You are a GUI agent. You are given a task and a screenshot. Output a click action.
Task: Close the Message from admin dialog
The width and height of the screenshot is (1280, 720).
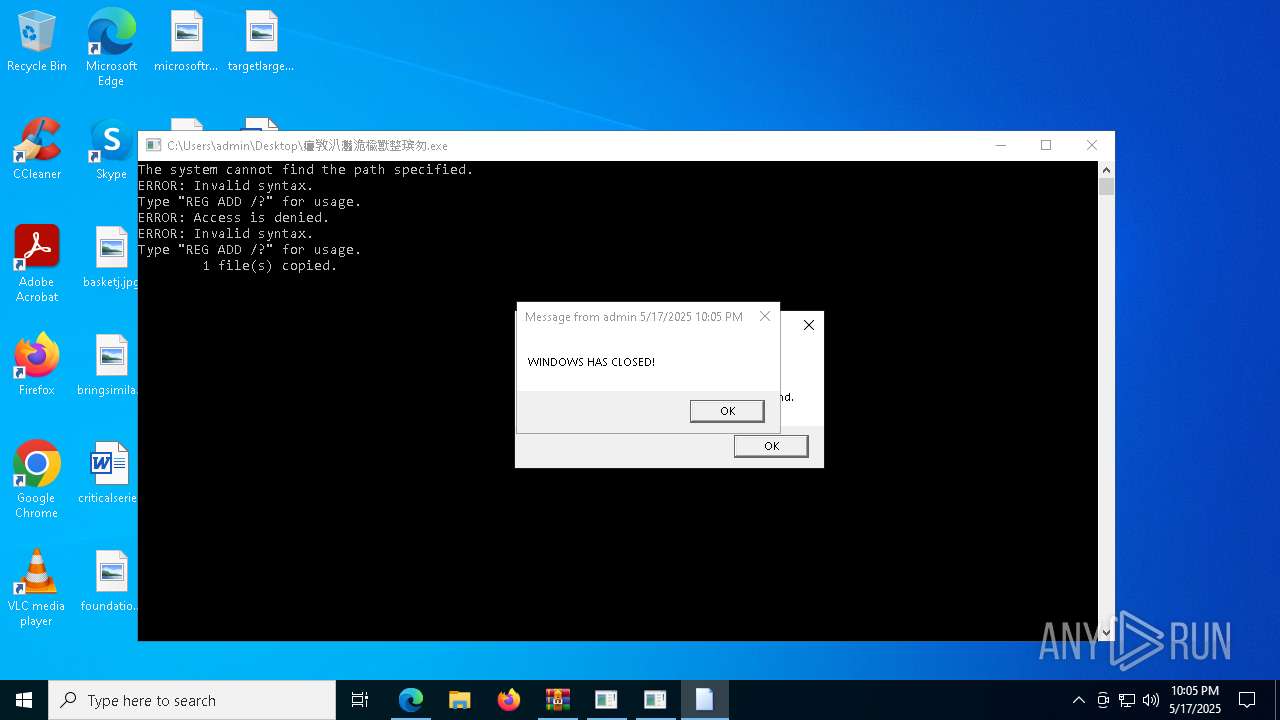(765, 316)
